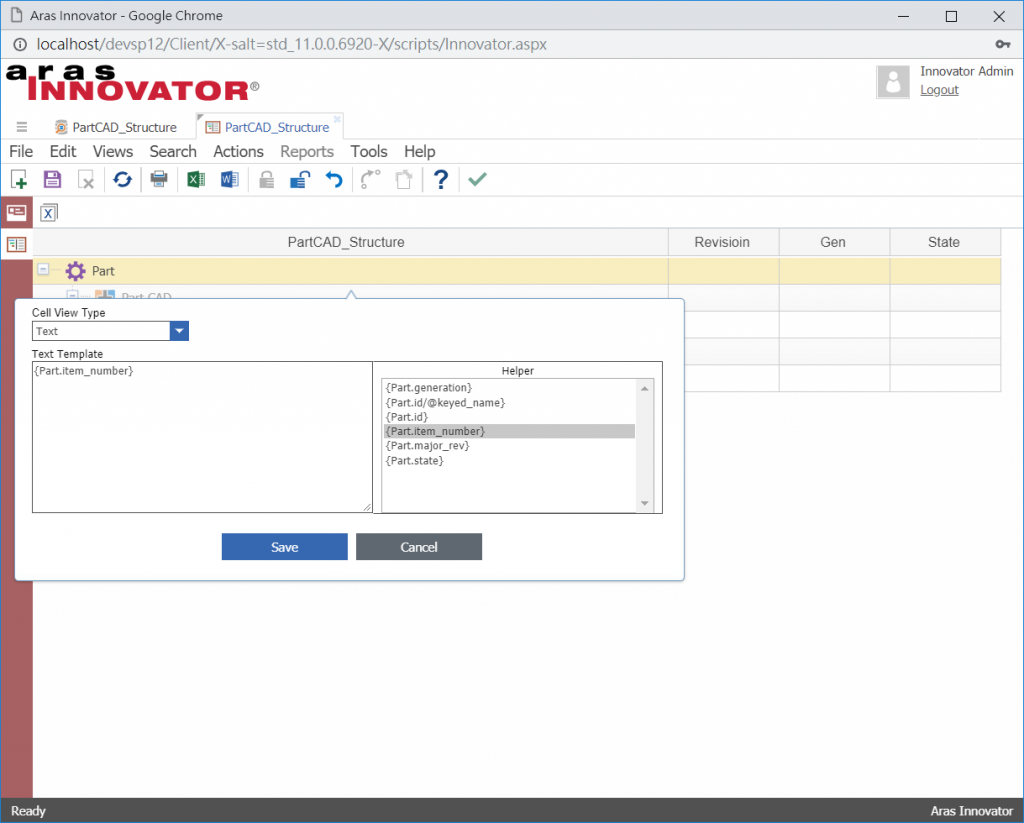Click the Part gear icon in the tree
Image resolution: width=1024 pixels, height=823 pixels.
click(75, 270)
